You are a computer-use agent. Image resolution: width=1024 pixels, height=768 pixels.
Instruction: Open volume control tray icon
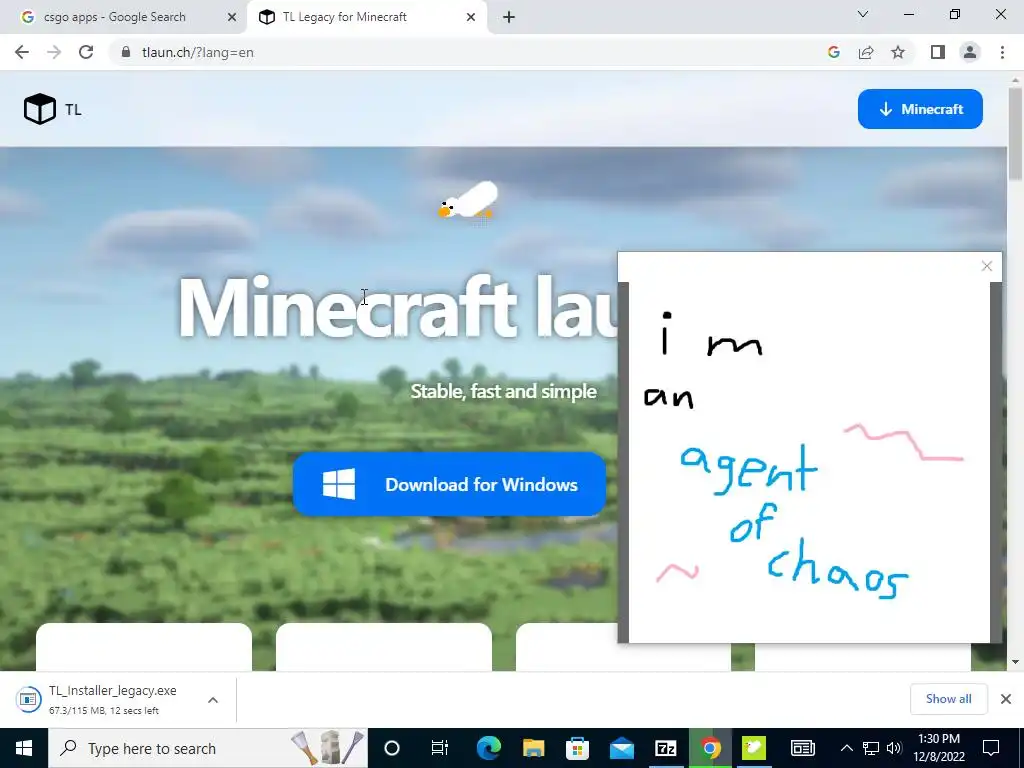click(x=894, y=748)
